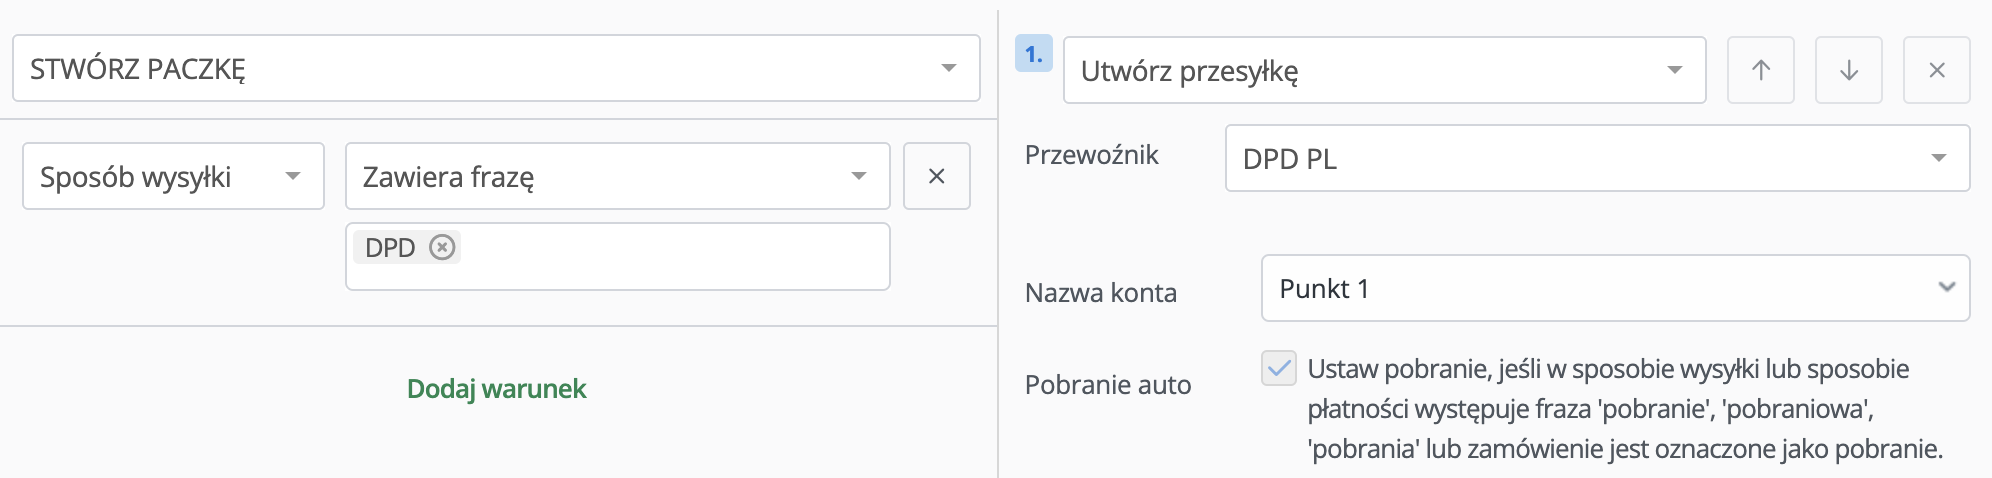1992x478 pixels.
Task: Click inside the phrase tags input field
Action: click(670, 257)
